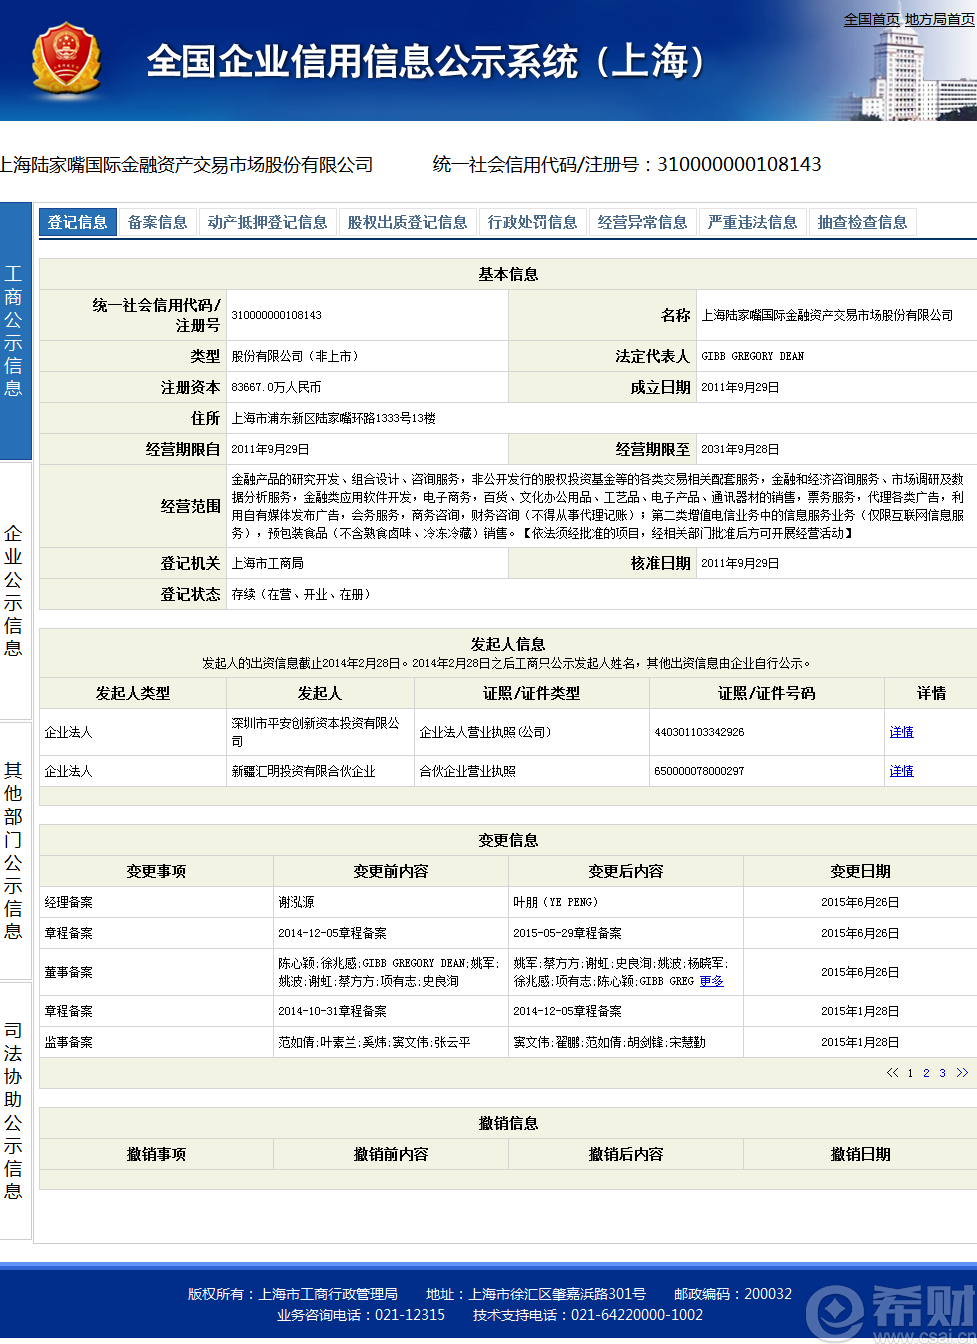Click the 基本信息 section heading
The height and width of the screenshot is (1344, 977).
coord(508,274)
